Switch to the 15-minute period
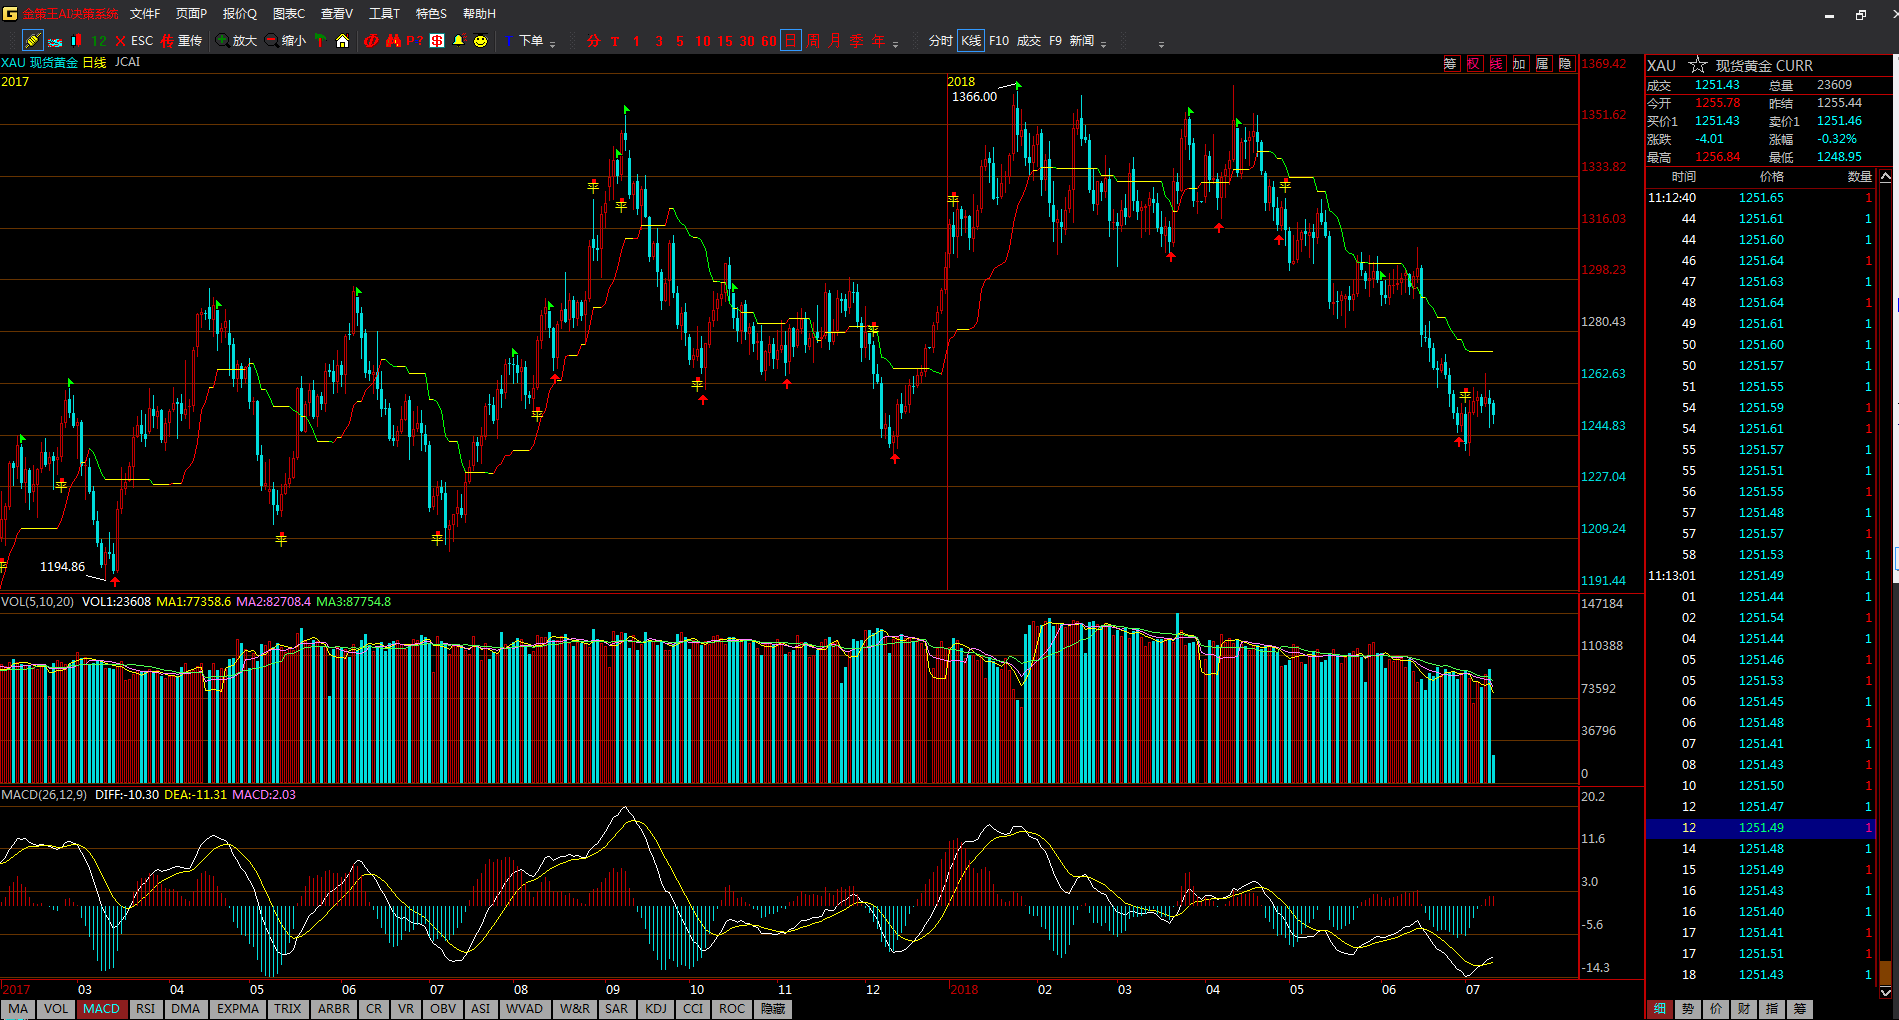The height and width of the screenshot is (1020, 1899). [725, 41]
